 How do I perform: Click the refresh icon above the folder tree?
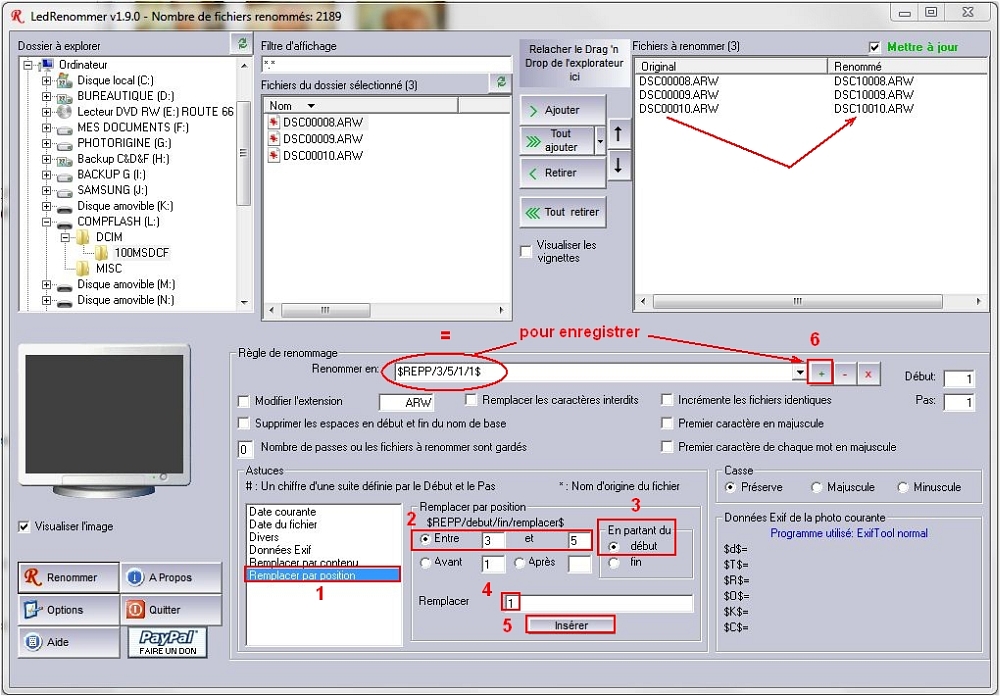coord(242,43)
